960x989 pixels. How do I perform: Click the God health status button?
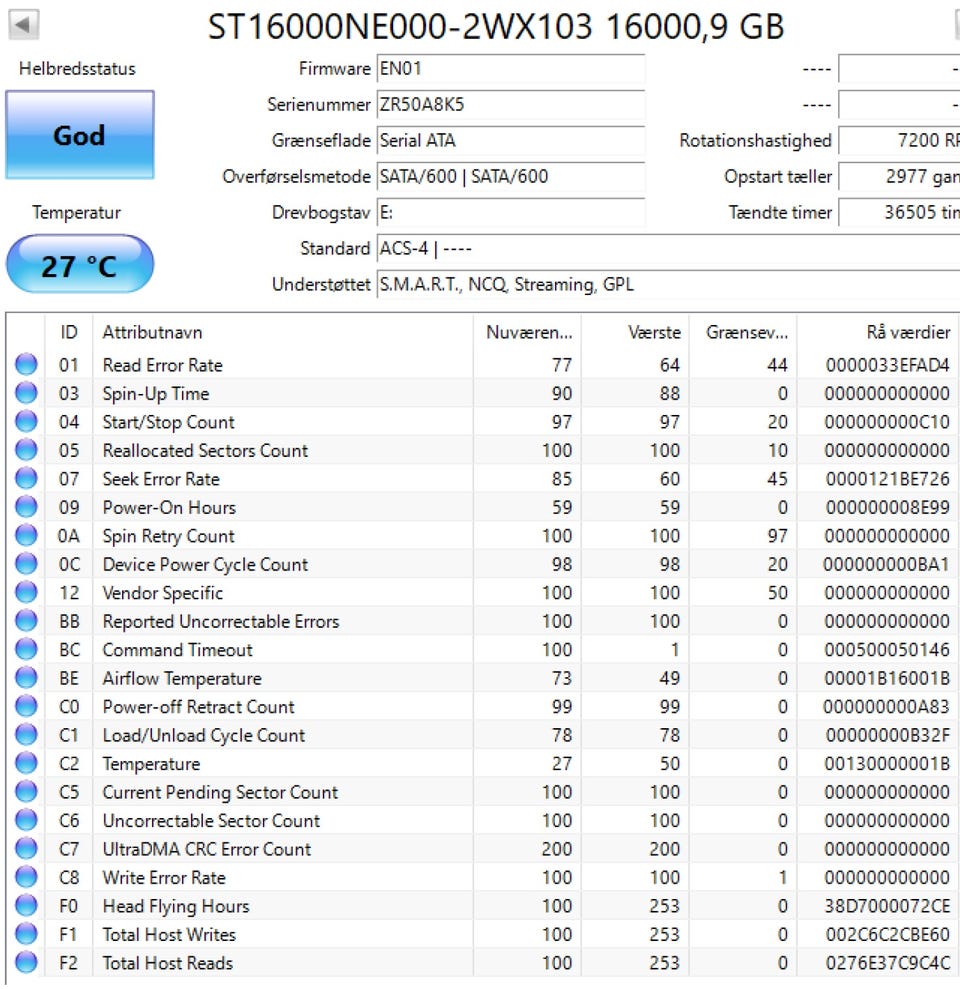click(80, 135)
